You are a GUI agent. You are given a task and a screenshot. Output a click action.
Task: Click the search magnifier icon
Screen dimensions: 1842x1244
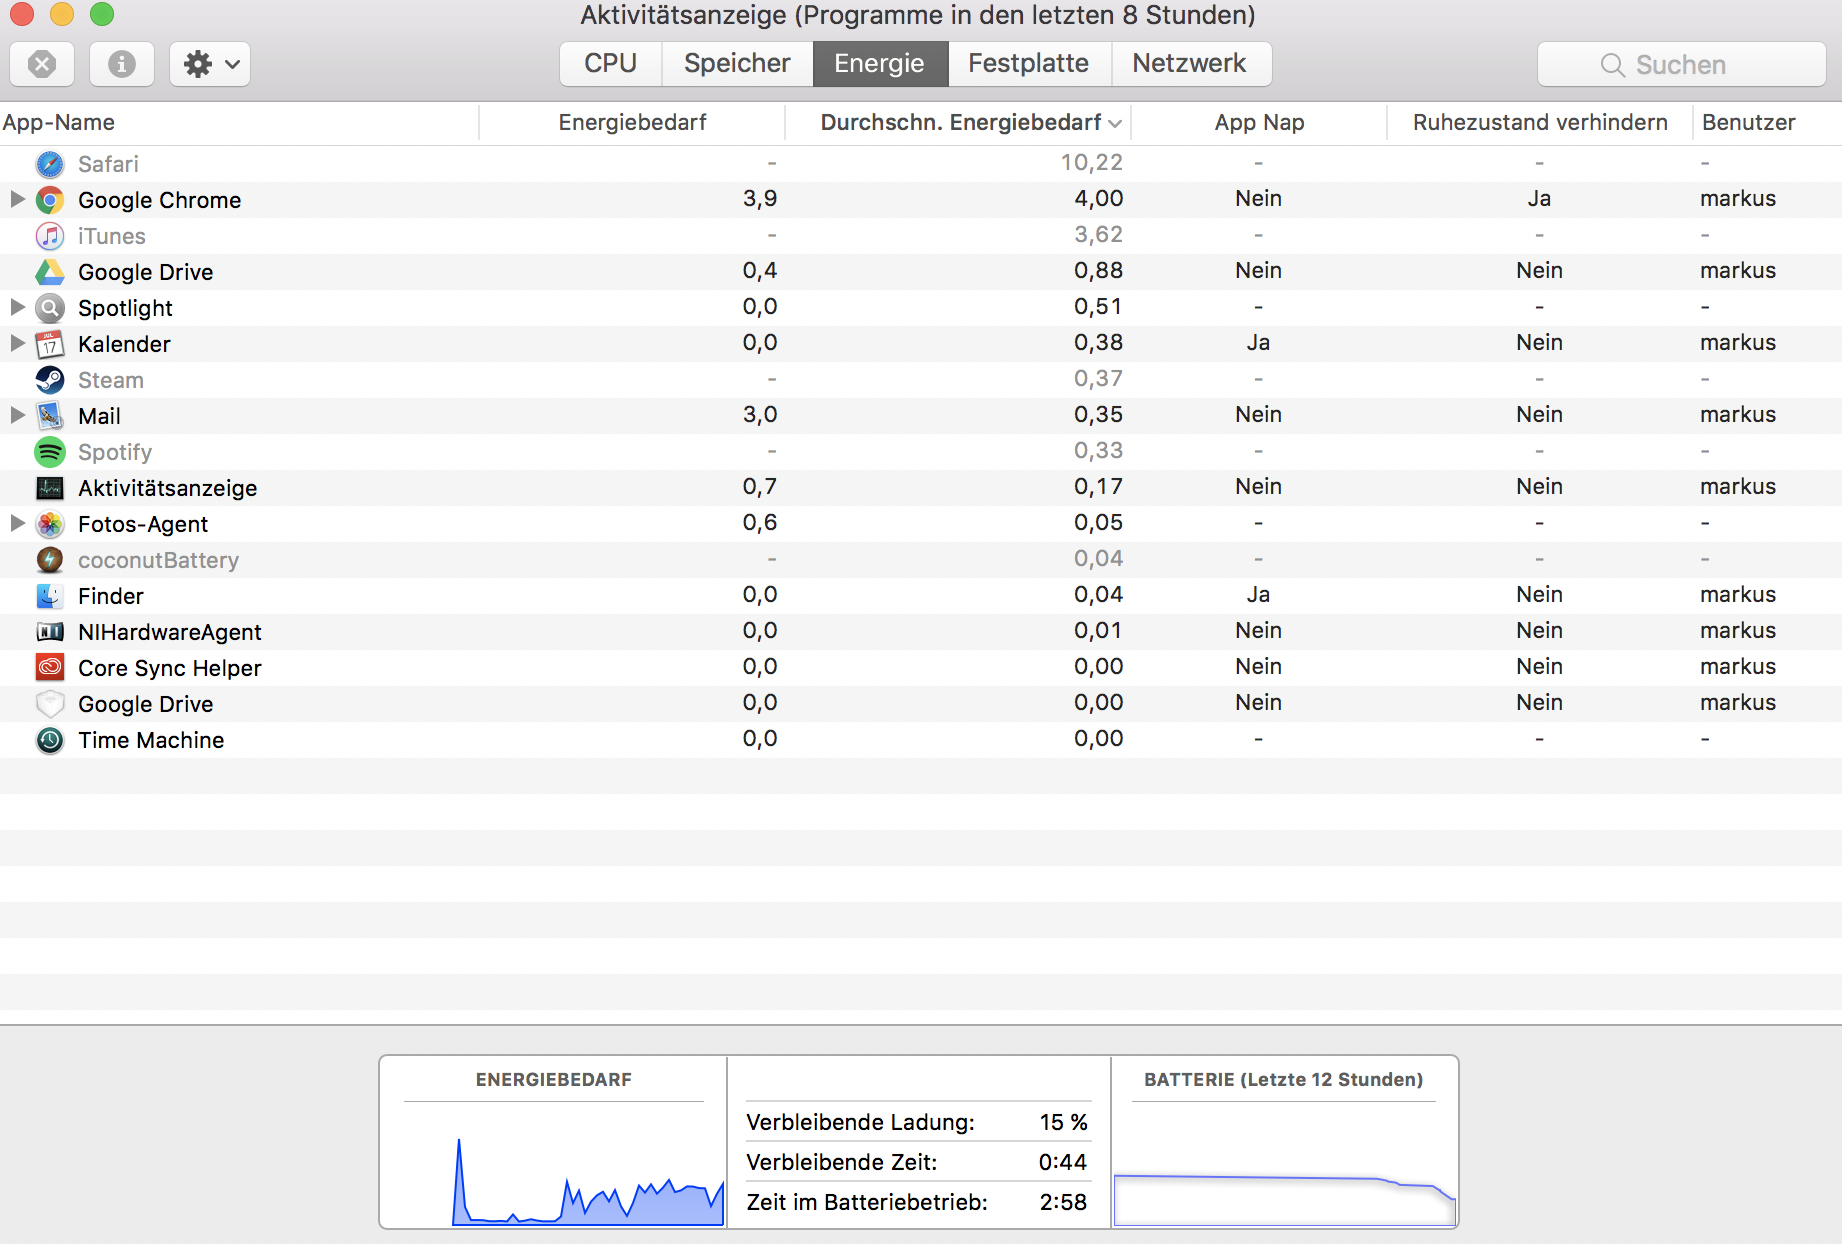click(1612, 65)
